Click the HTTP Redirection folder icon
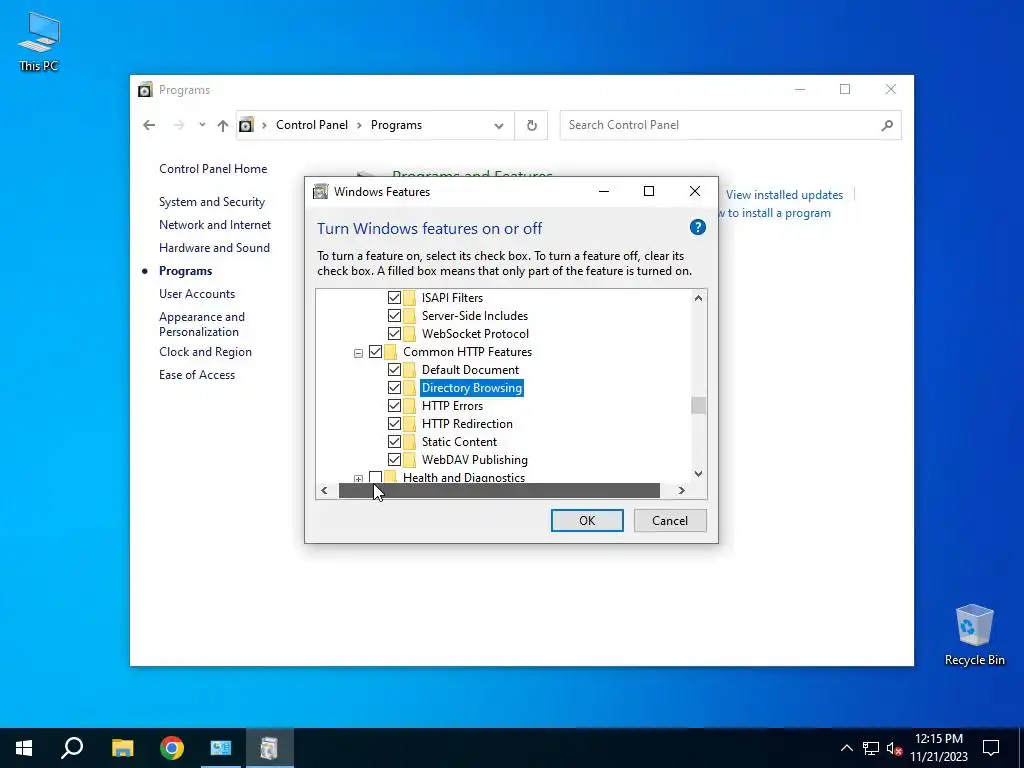 (409, 424)
